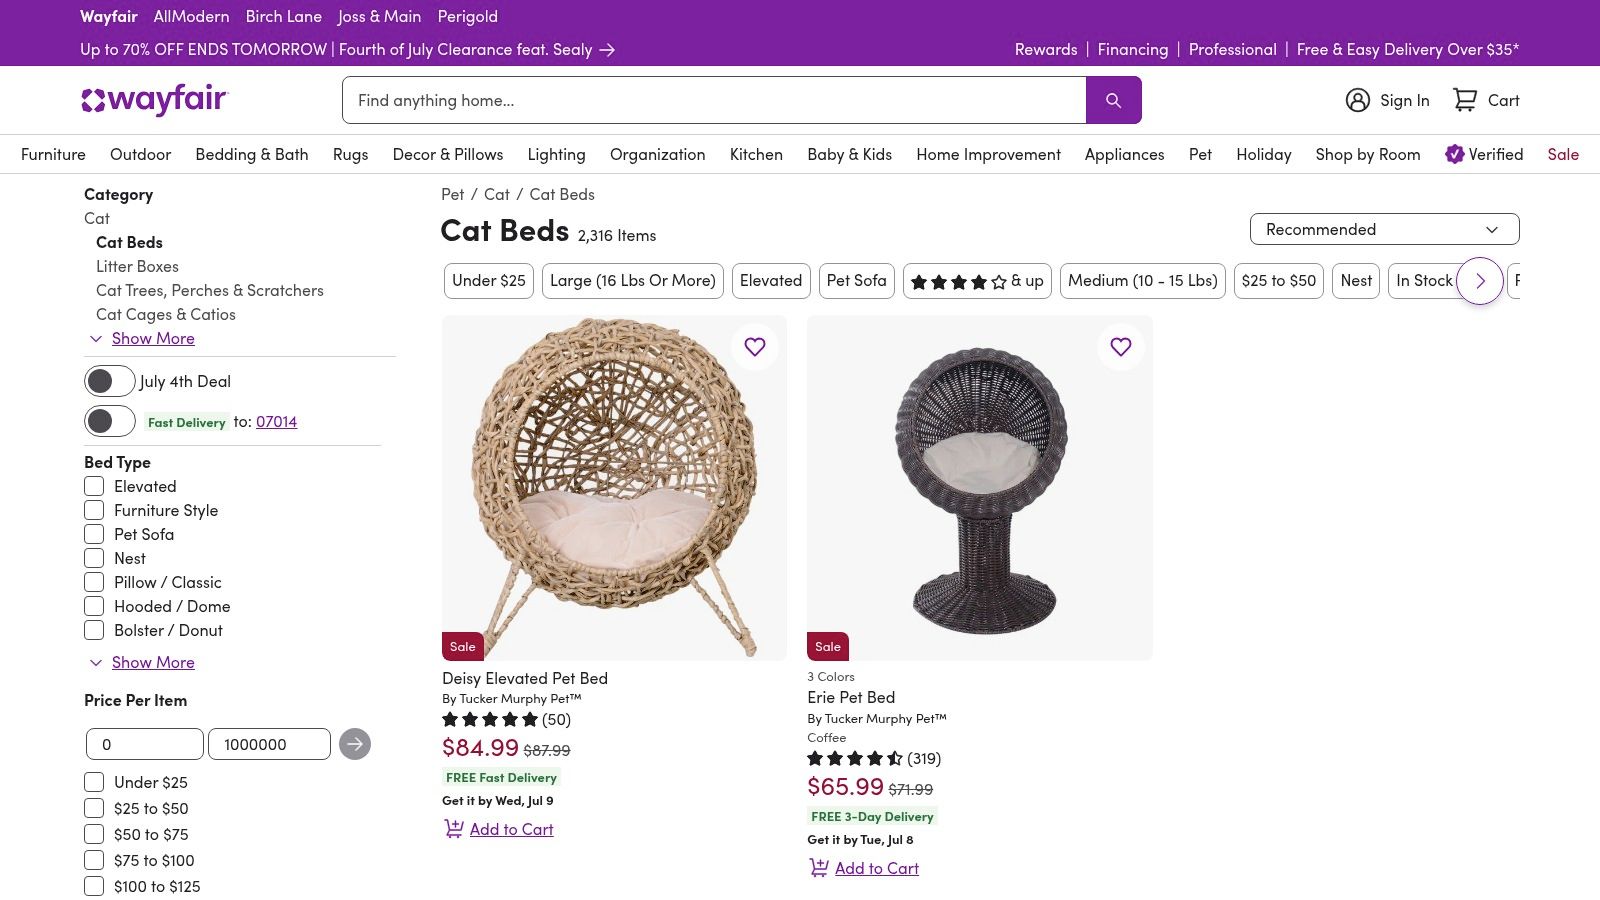Switch to Birch Lane site tab
The height and width of the screenshot is (900, 1600).
[x=284, y=16]
